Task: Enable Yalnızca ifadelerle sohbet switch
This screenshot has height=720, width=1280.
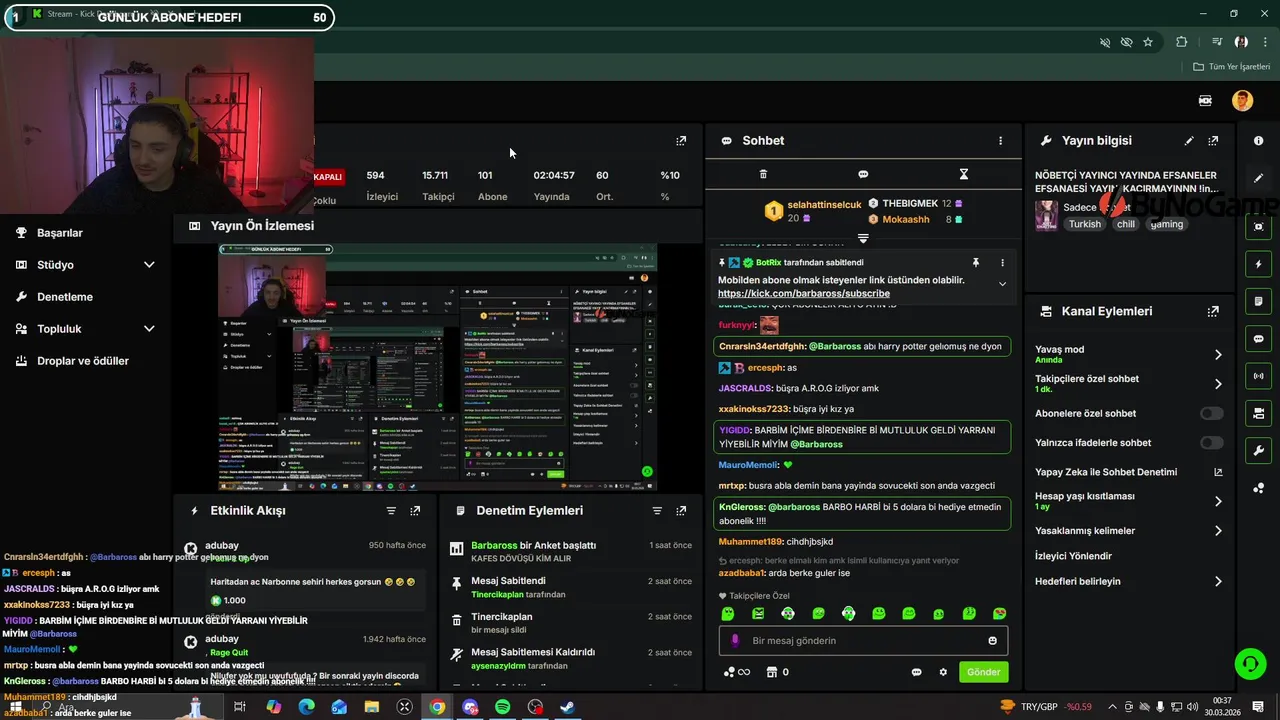Action: [x=1211, y=443]
